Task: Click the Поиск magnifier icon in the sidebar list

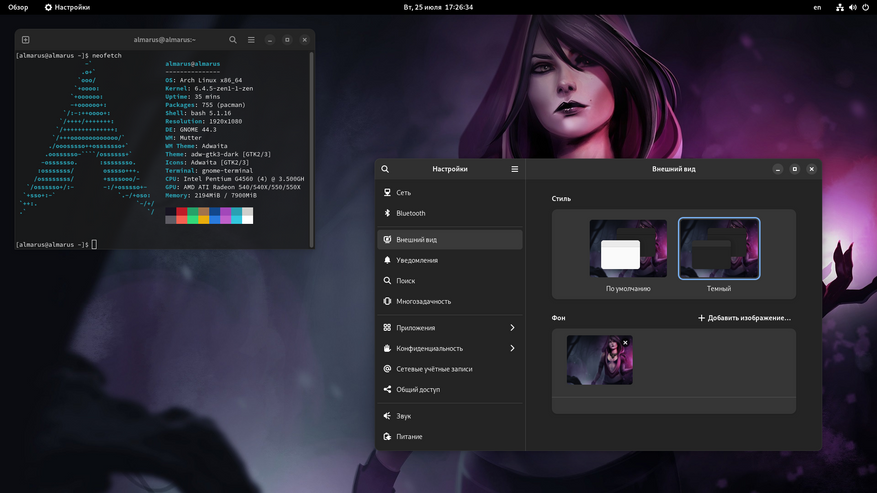Action: tap(387, 281)
